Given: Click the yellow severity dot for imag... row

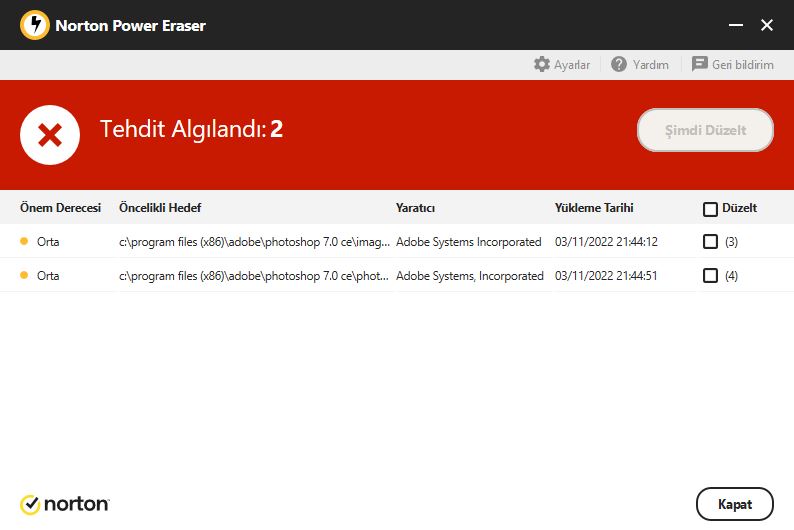Looking at the screenshot, I should click(24, 241).
